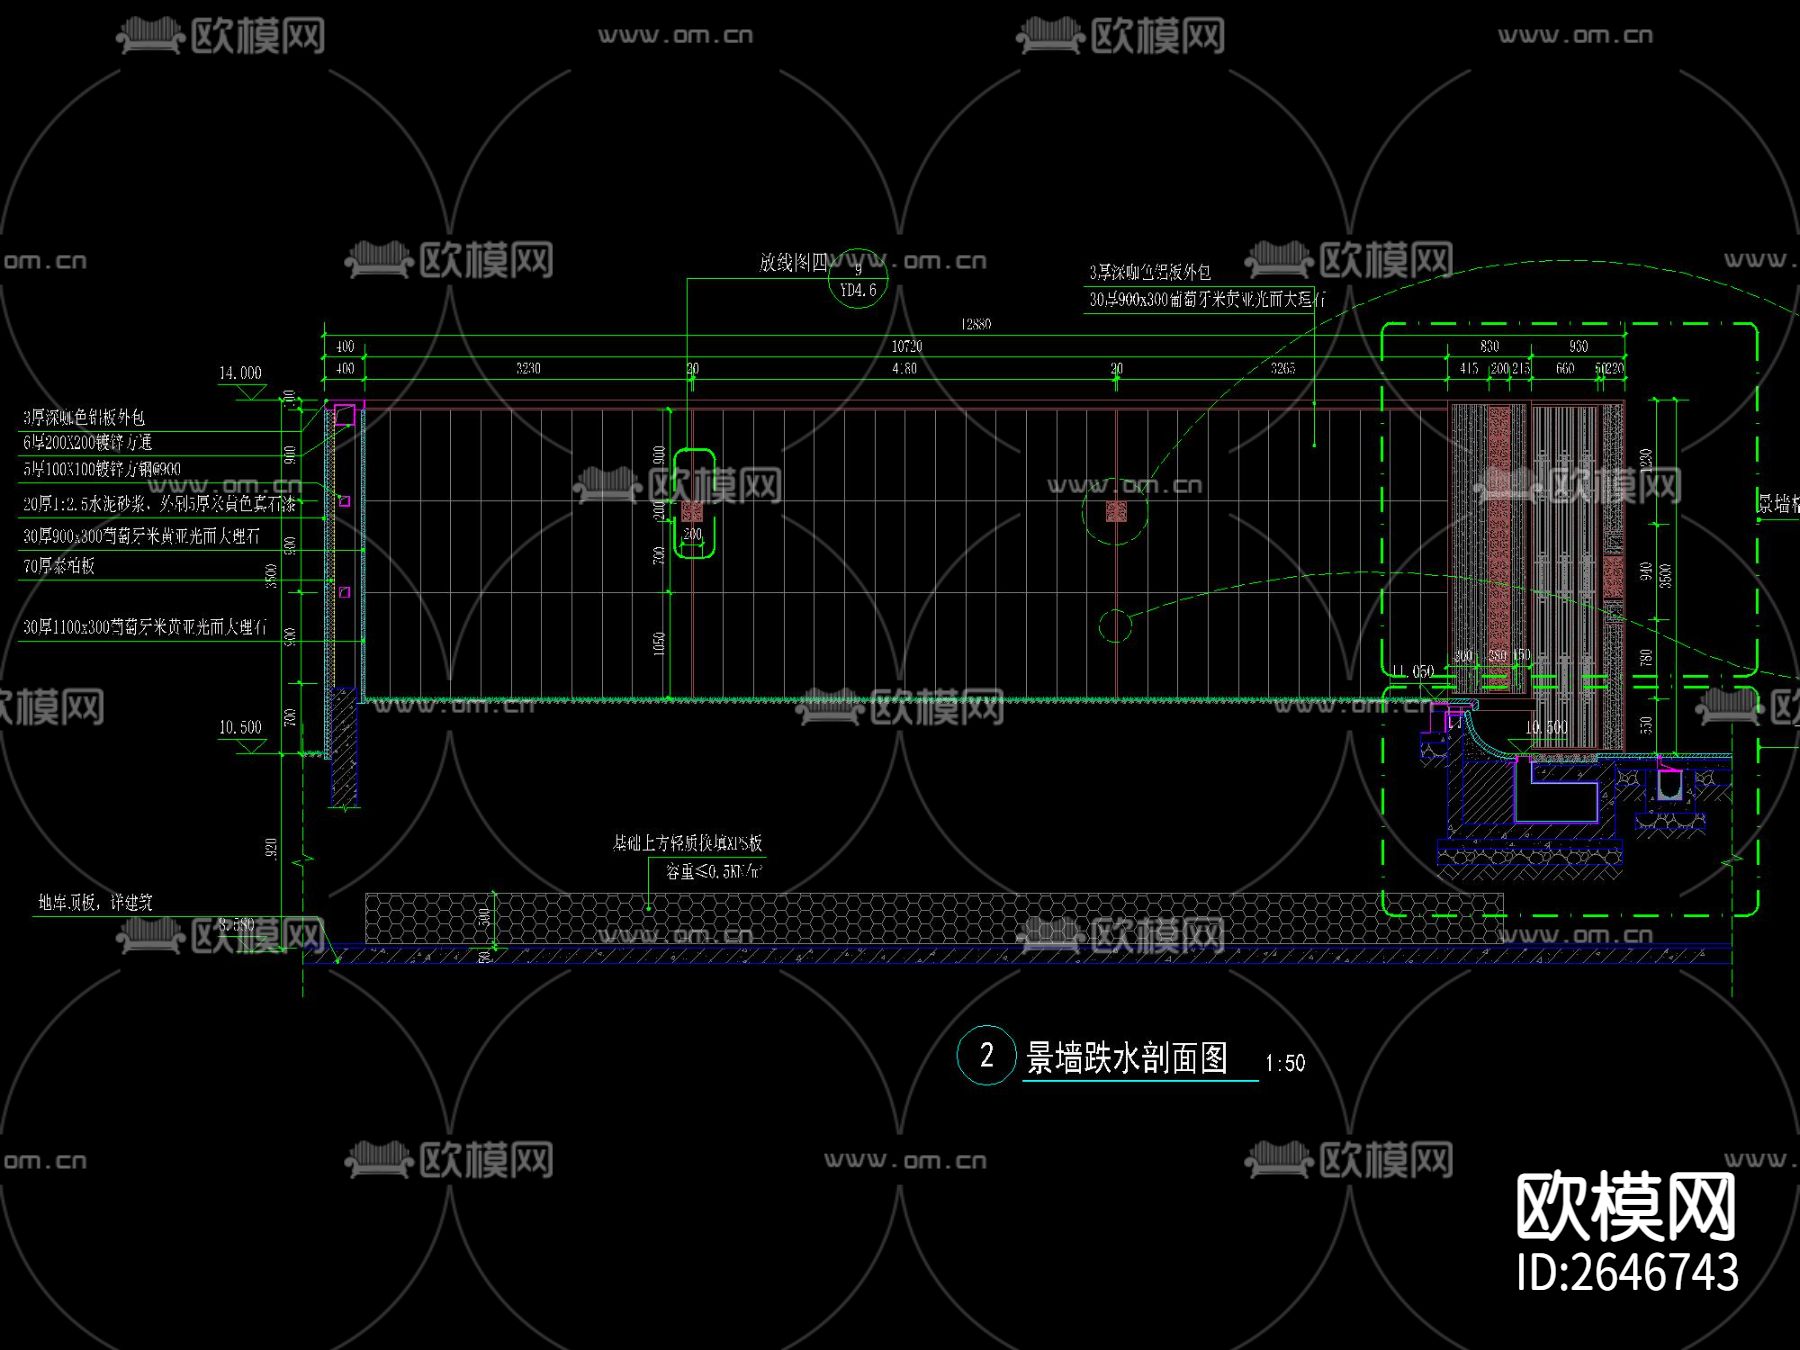This screenshot has height=1350, width=1800.
Task: Click the drawing title 景墙跌水剖面图
Action: [x=1127, y=1058]
